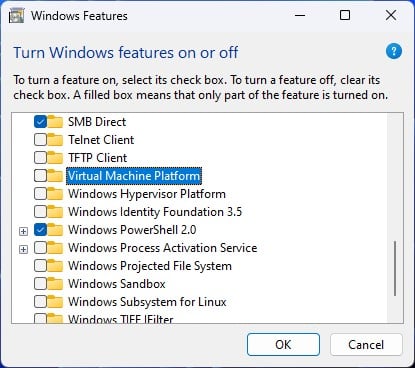
Task: Select the highlighted Virtual Machine Platform label
Action: 134,176
